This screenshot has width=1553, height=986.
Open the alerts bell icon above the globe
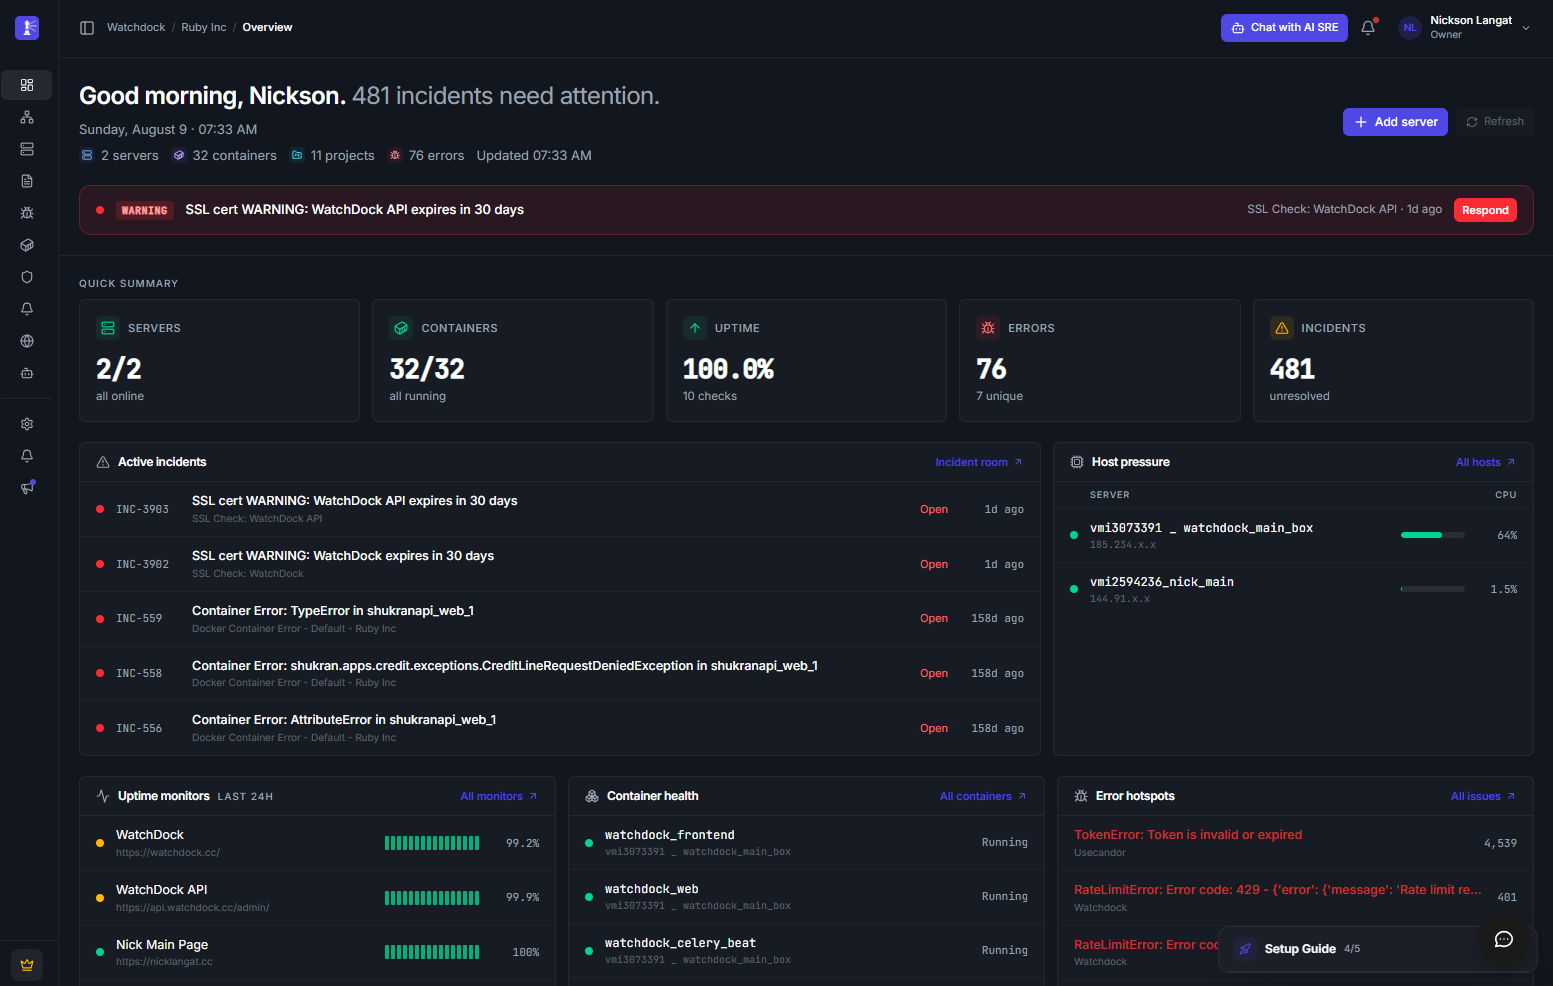click(27, 309)
